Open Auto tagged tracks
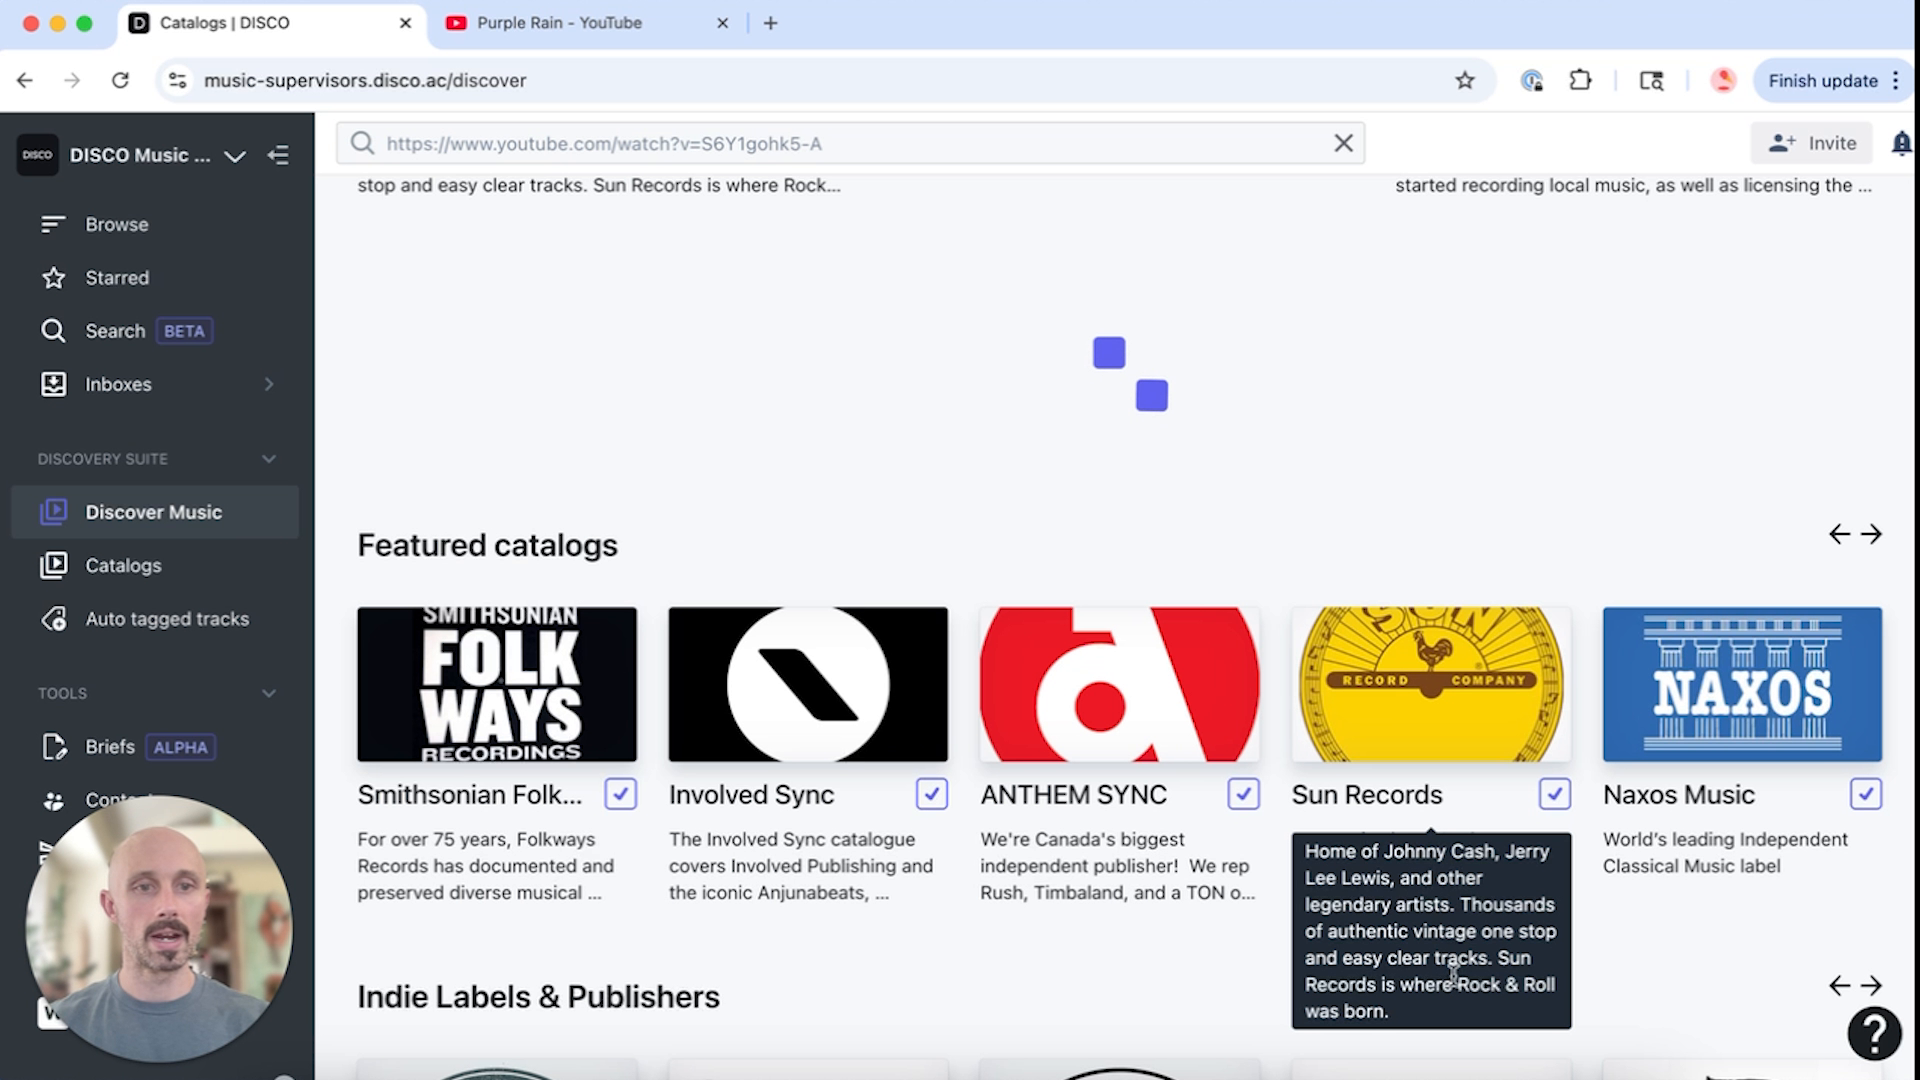 click(x=167, y=618)
